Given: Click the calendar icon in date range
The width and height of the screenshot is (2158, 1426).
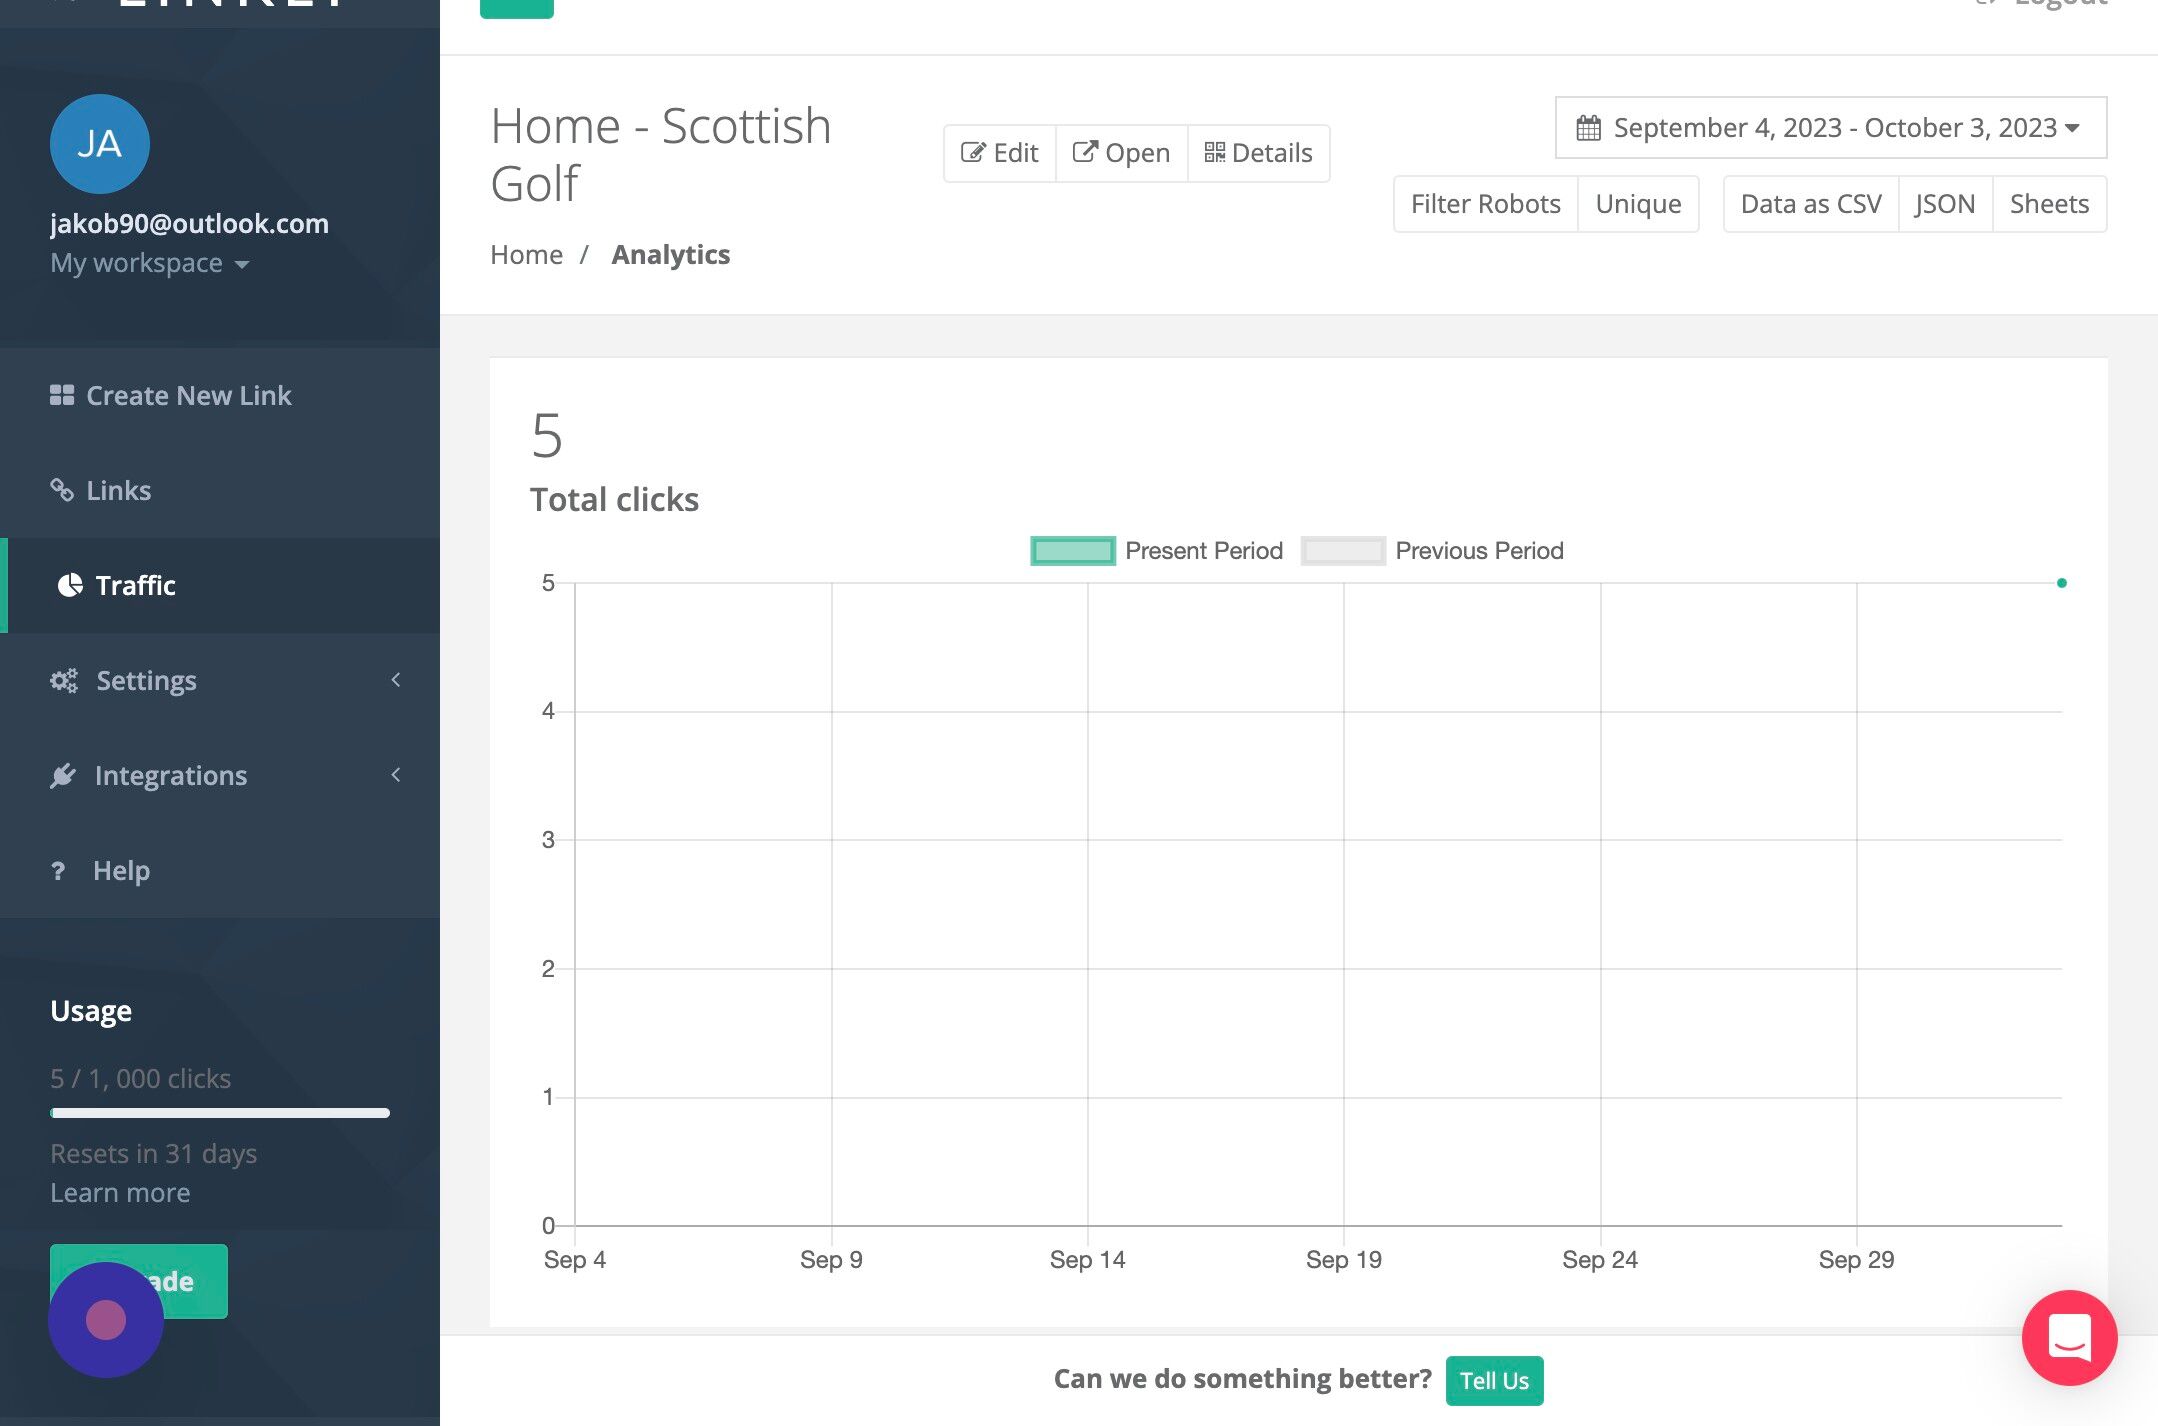Looking at the screenshot, I should click(x=1588, y=128).
